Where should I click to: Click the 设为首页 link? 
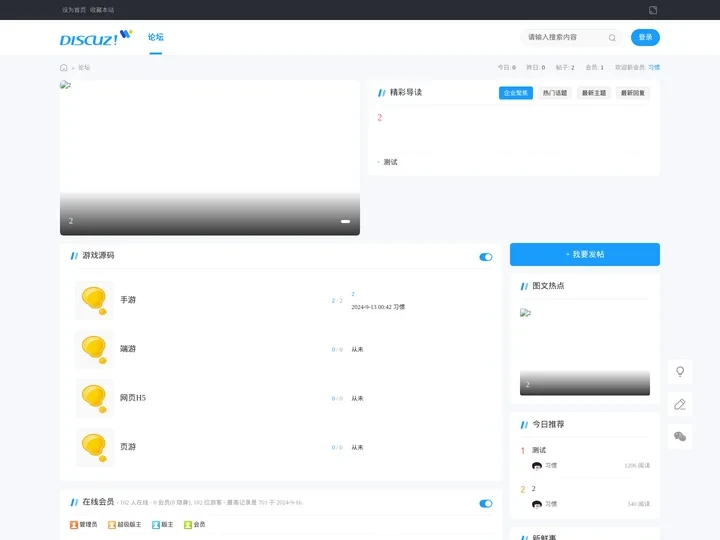74,10
